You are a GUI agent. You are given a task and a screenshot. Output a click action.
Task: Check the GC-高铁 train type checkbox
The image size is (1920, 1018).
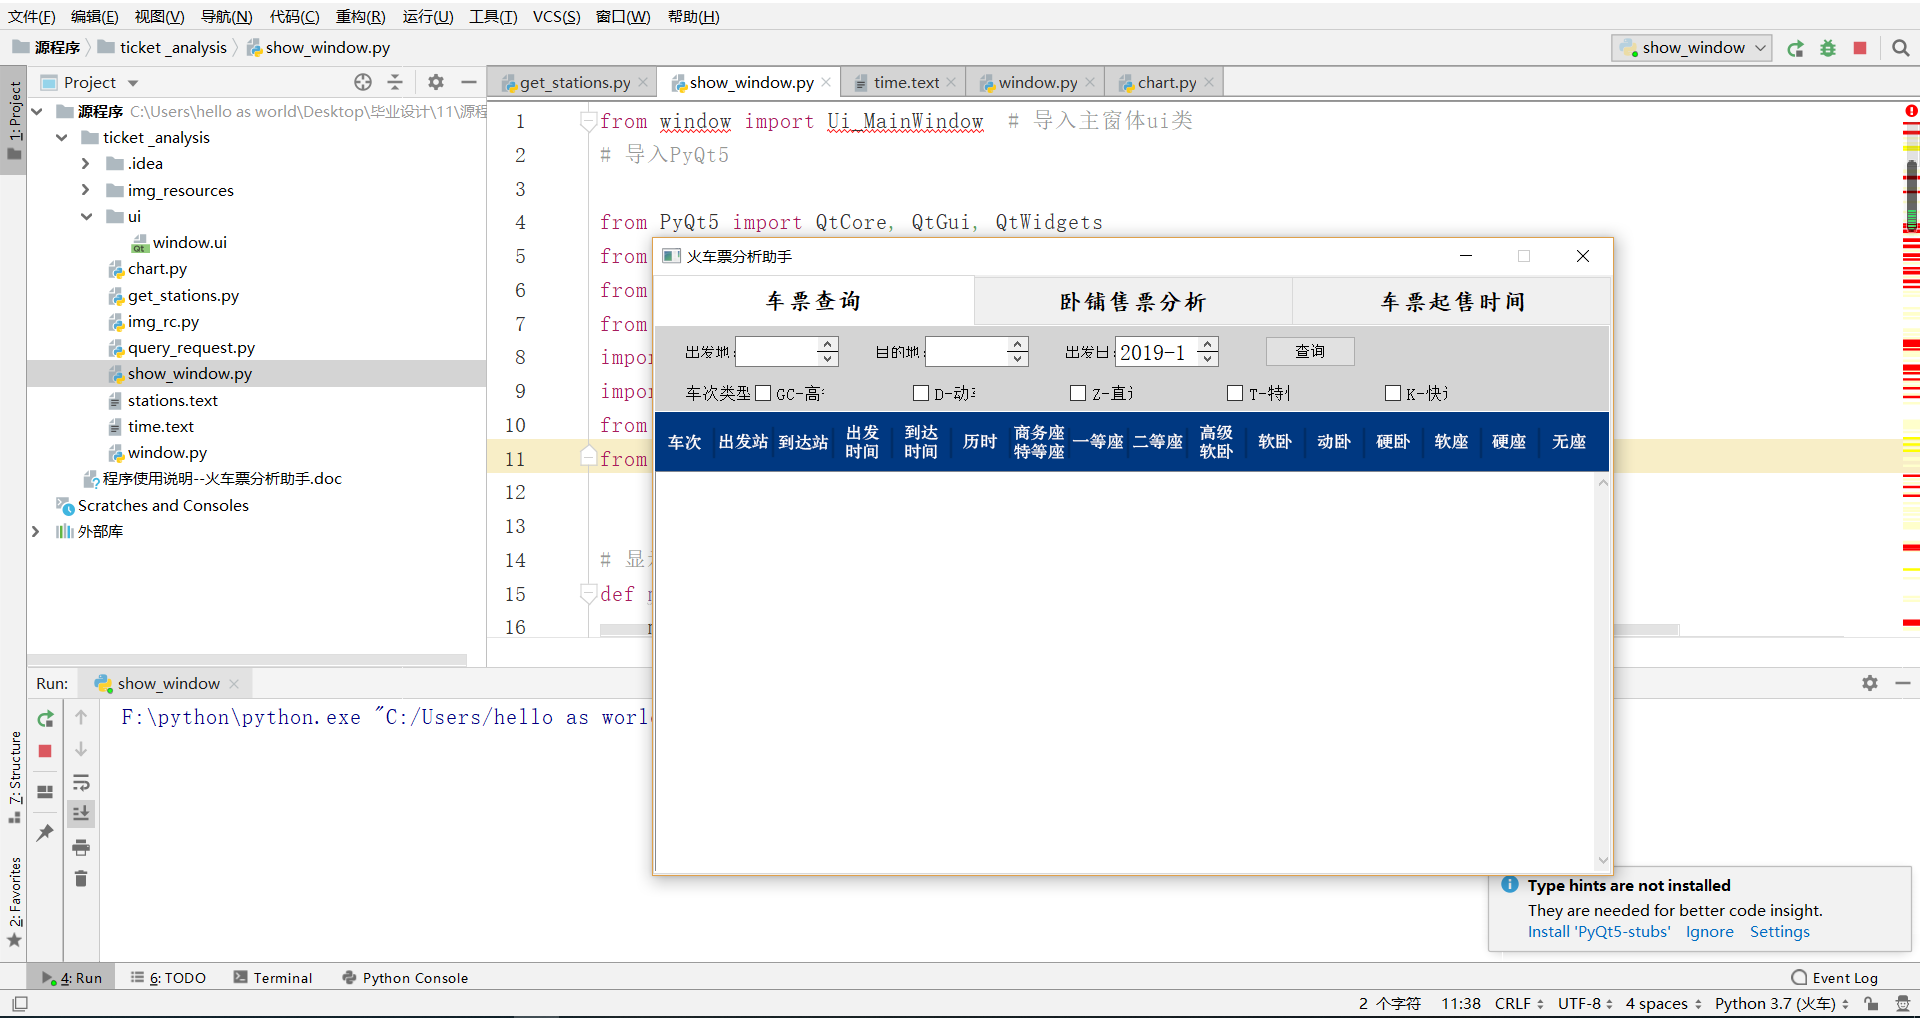click(763, 393)
